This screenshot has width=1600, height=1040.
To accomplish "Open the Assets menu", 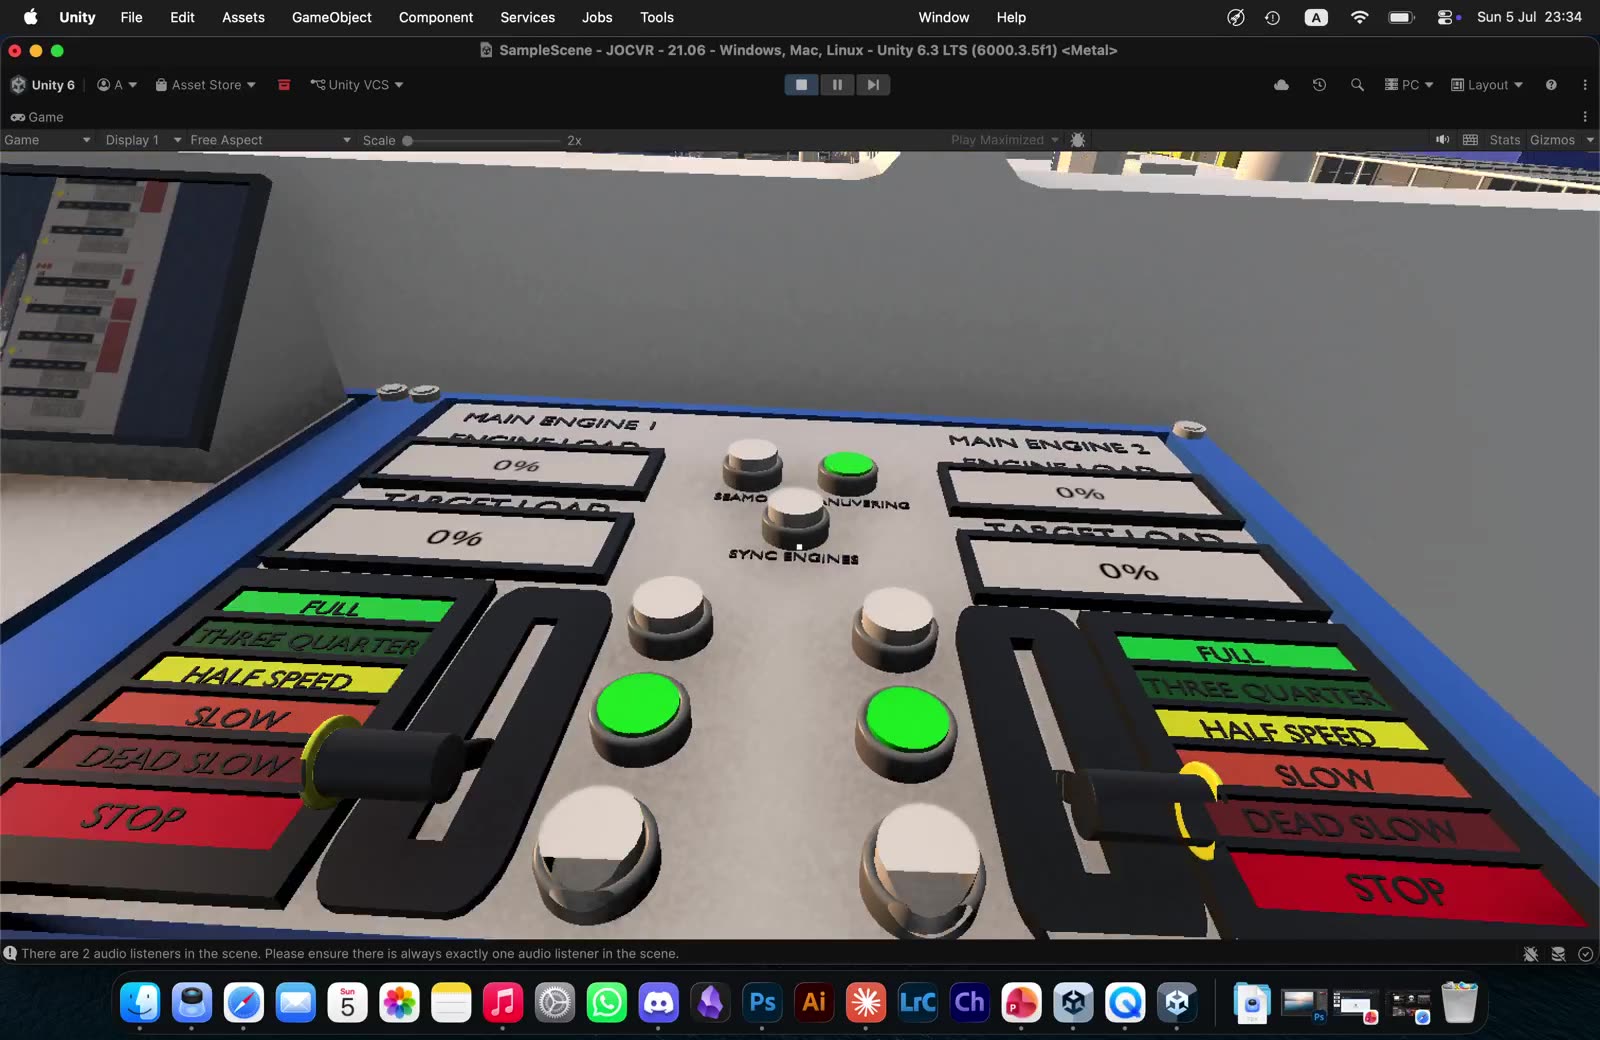I will [x=243, y=17].
